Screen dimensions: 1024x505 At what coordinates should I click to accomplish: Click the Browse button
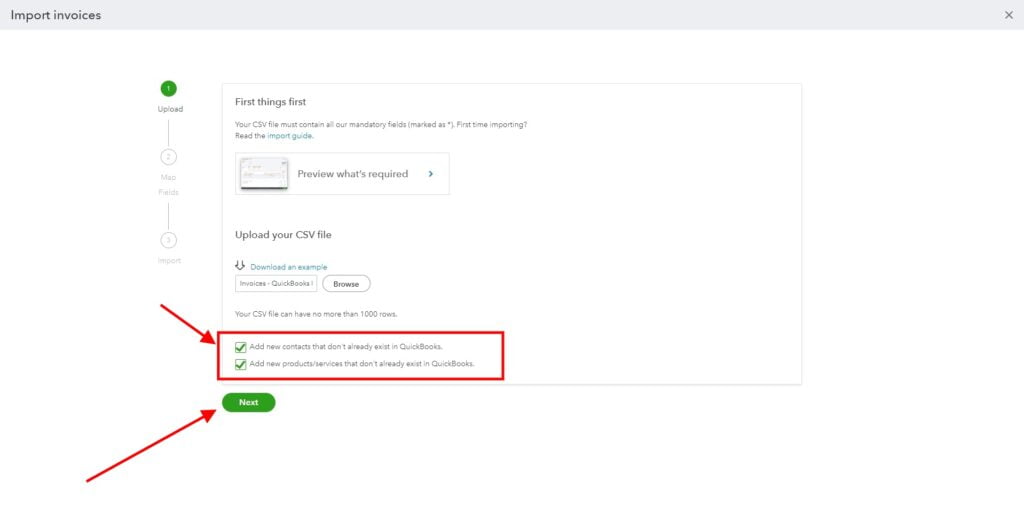tap(346, 284)
